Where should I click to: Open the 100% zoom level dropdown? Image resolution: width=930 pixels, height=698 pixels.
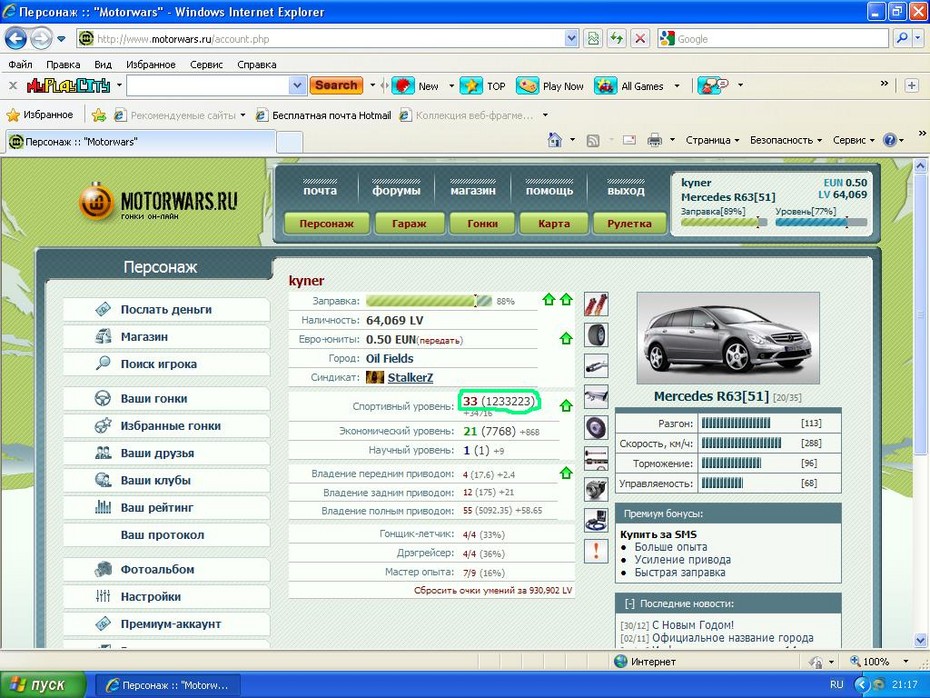point(906,661)
